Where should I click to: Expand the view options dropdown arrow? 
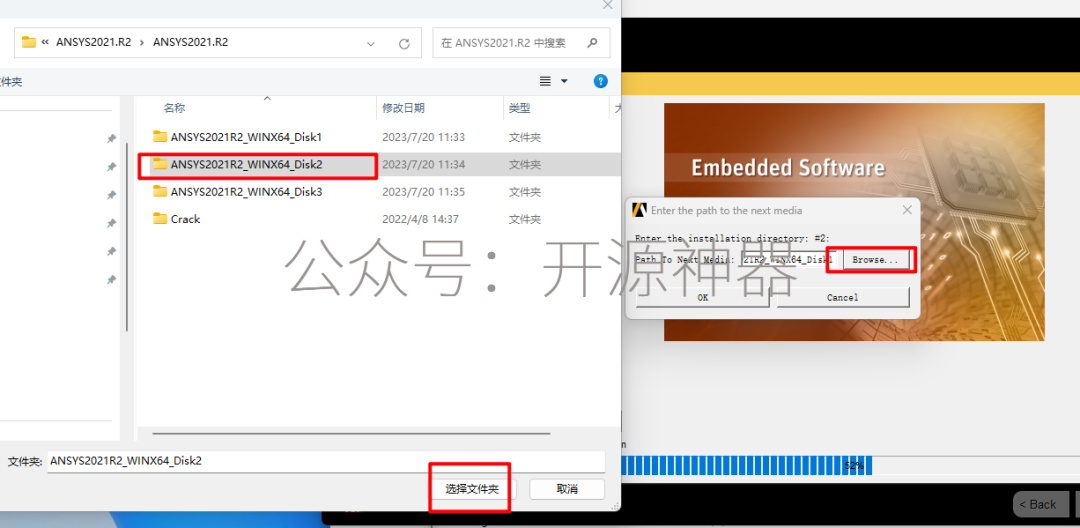(x=565, y=81)
